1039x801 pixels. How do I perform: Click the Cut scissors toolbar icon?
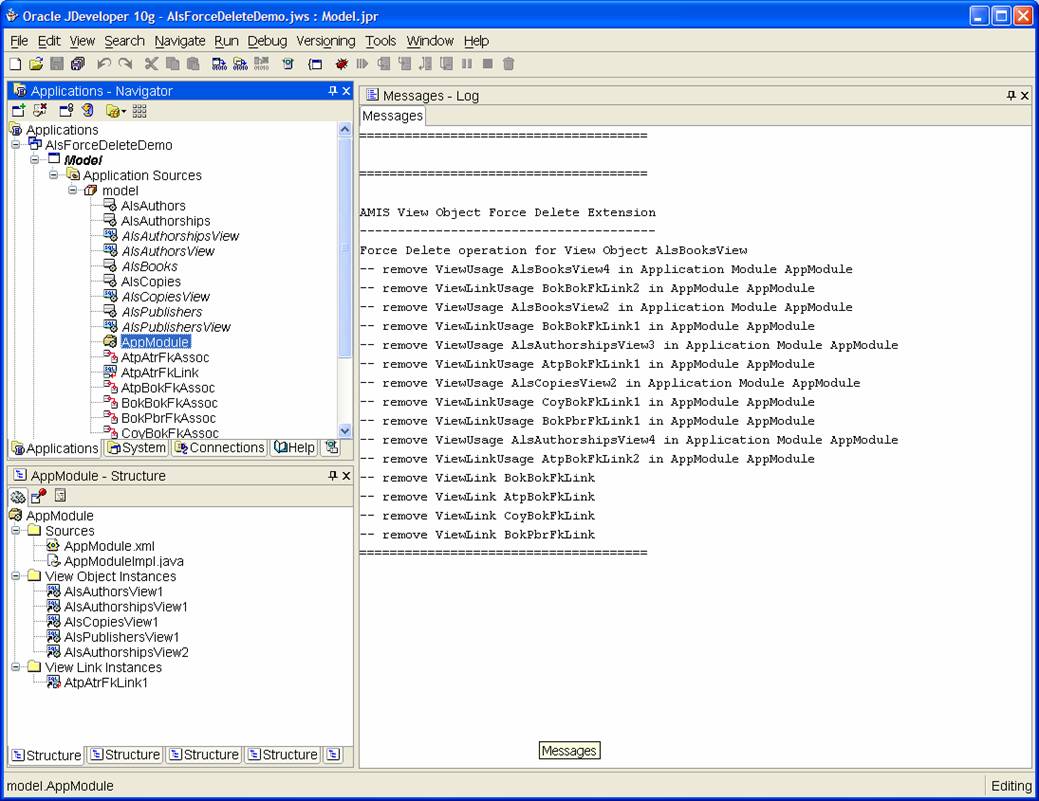(152, 64)
